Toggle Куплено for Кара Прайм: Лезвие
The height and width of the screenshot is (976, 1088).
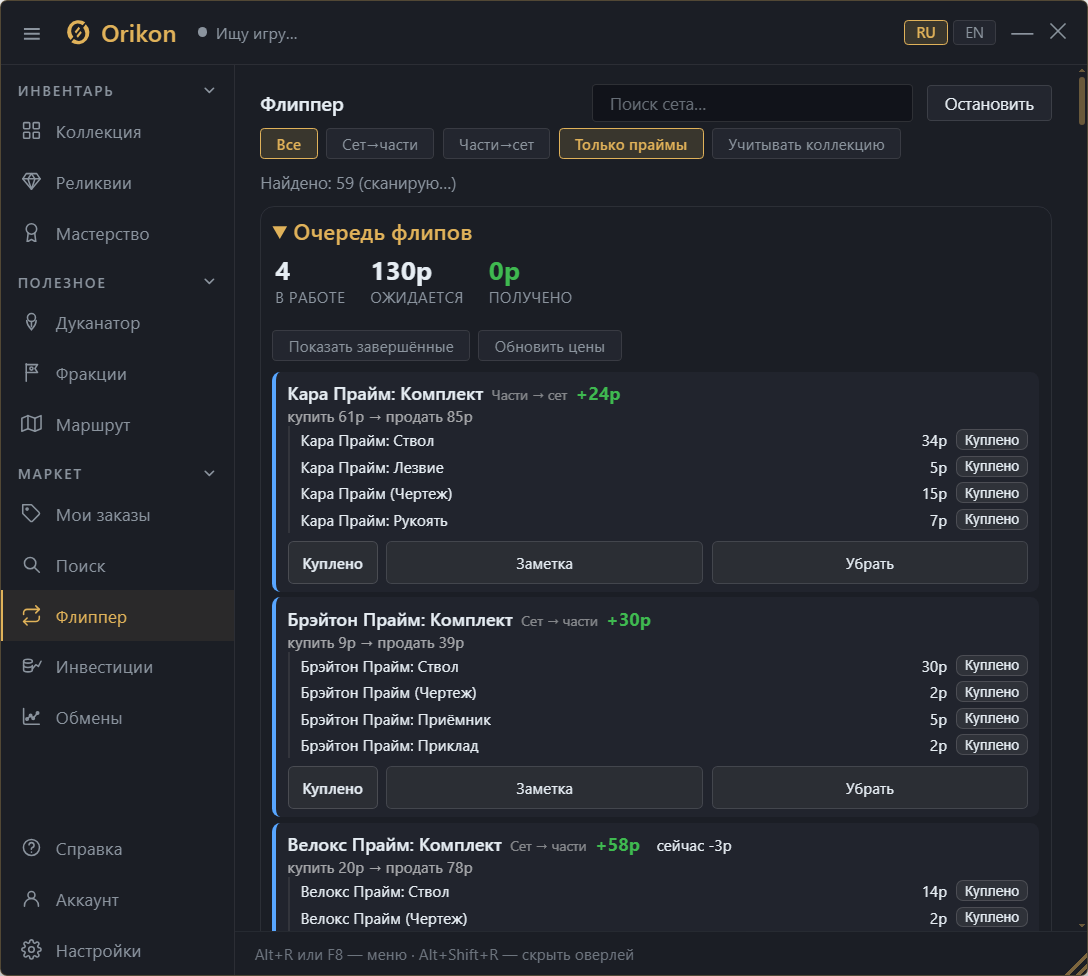(x=992, y=466)
